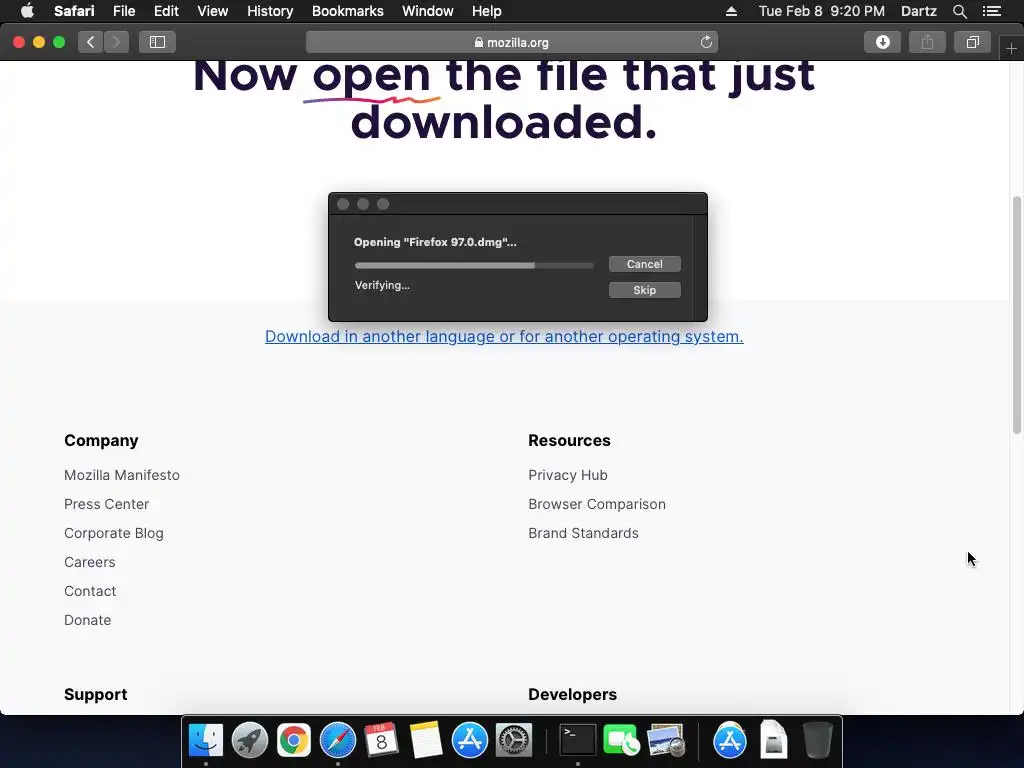The height and width of the screenshot is (768, 1024).
Task: Visit the Corporate Blog link
Action: pyautogui.click(x=114, y=533)
